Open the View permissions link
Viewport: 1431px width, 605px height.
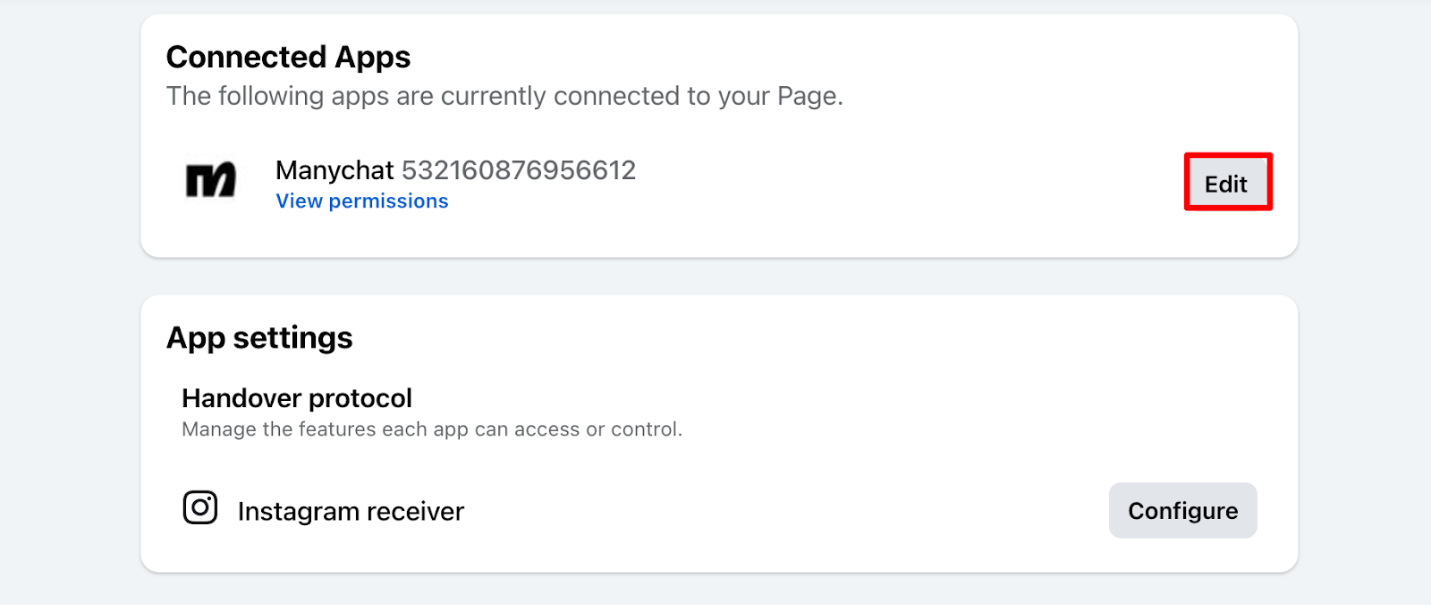[362, 201]
